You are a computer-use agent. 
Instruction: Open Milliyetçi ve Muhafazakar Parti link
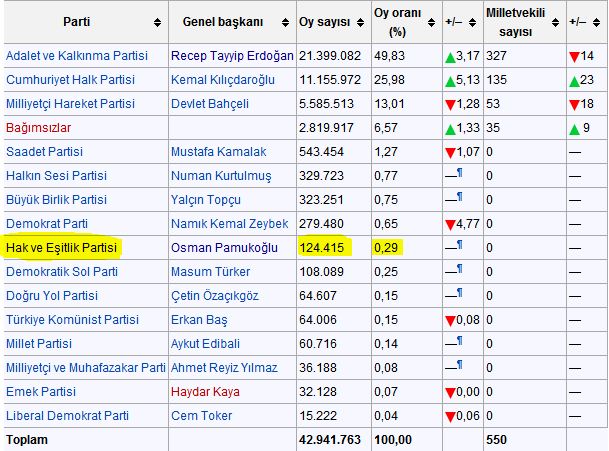[x=86, y=367]
